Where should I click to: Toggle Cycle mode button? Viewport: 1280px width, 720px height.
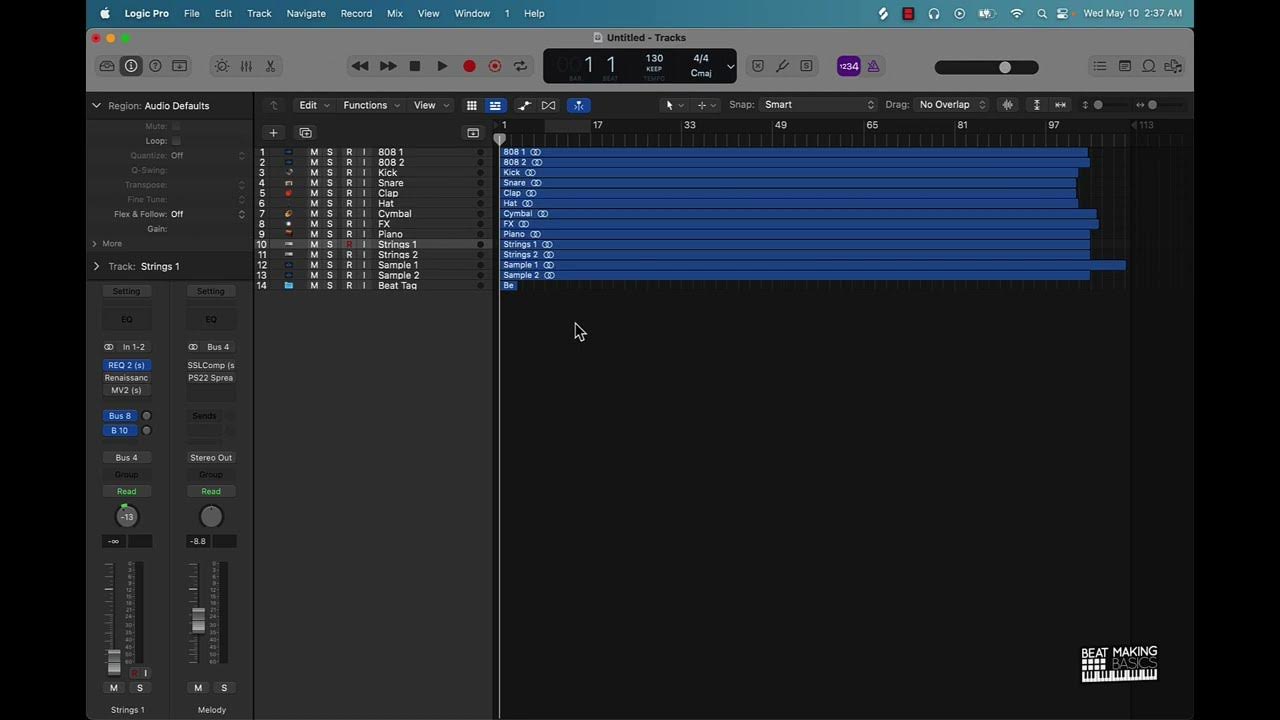pos(521,66)
